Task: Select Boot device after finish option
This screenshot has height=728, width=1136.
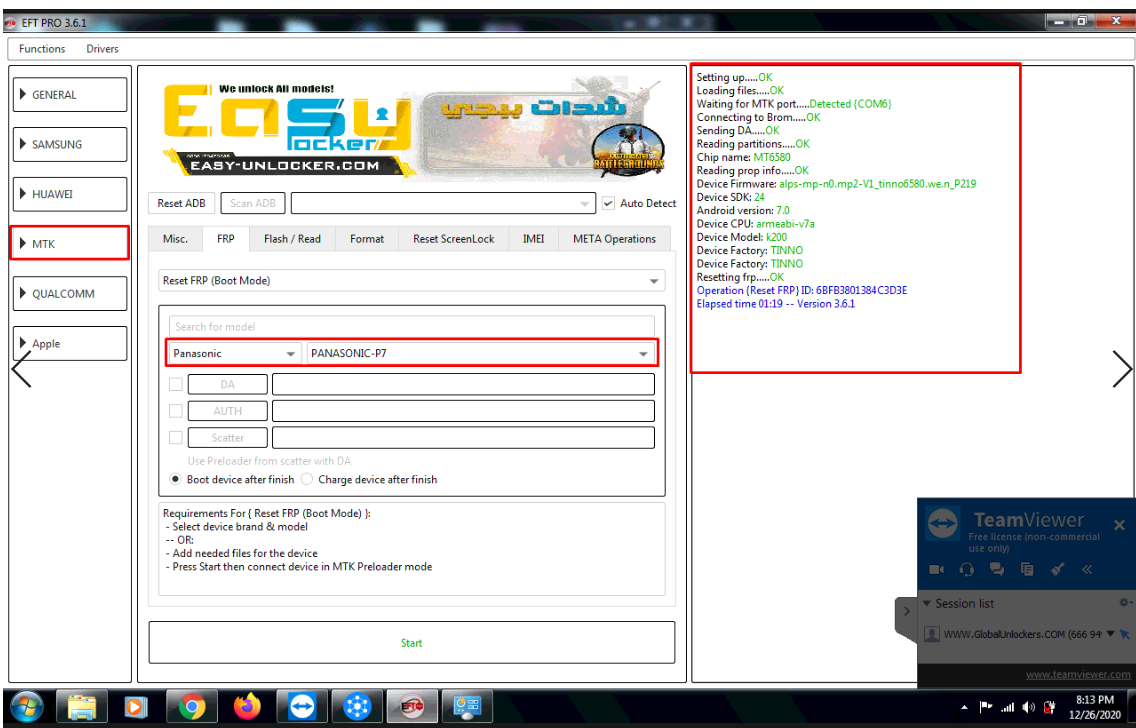Action: tap(175, 479)
